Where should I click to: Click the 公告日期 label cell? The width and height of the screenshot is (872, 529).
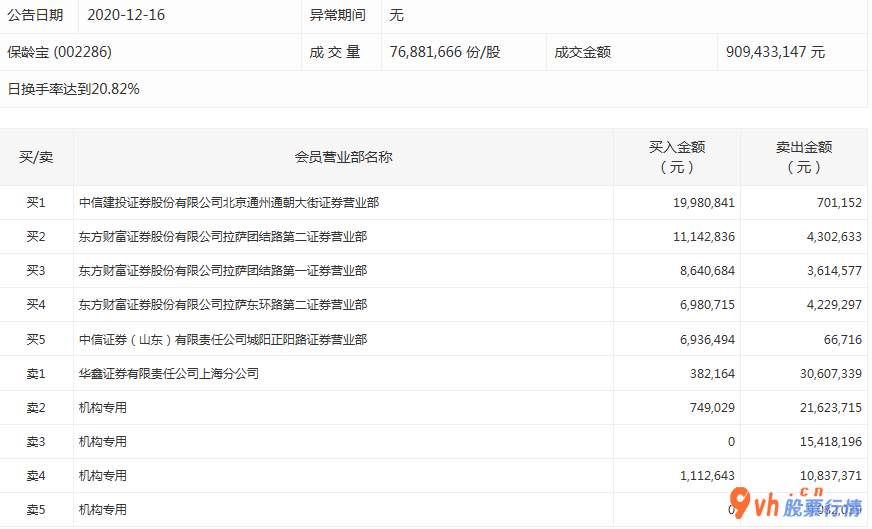[x=35, y=15]
